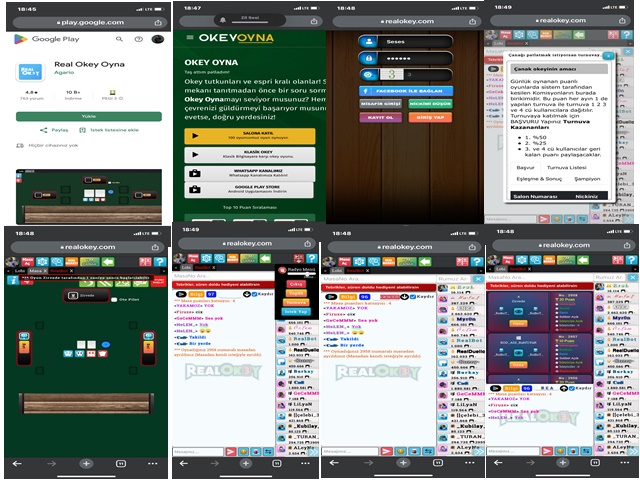Close the Çanak tournament popup
This screenshot has width=640, height=480.
click(x=608, y=56)
